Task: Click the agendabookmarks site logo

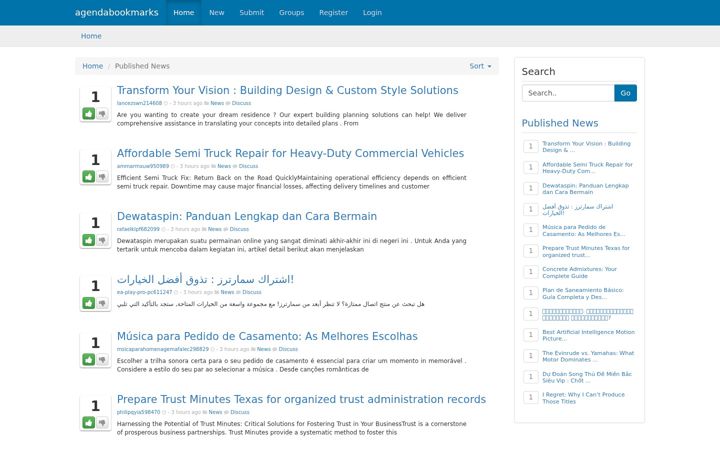Action: click(x=117, y=12)
